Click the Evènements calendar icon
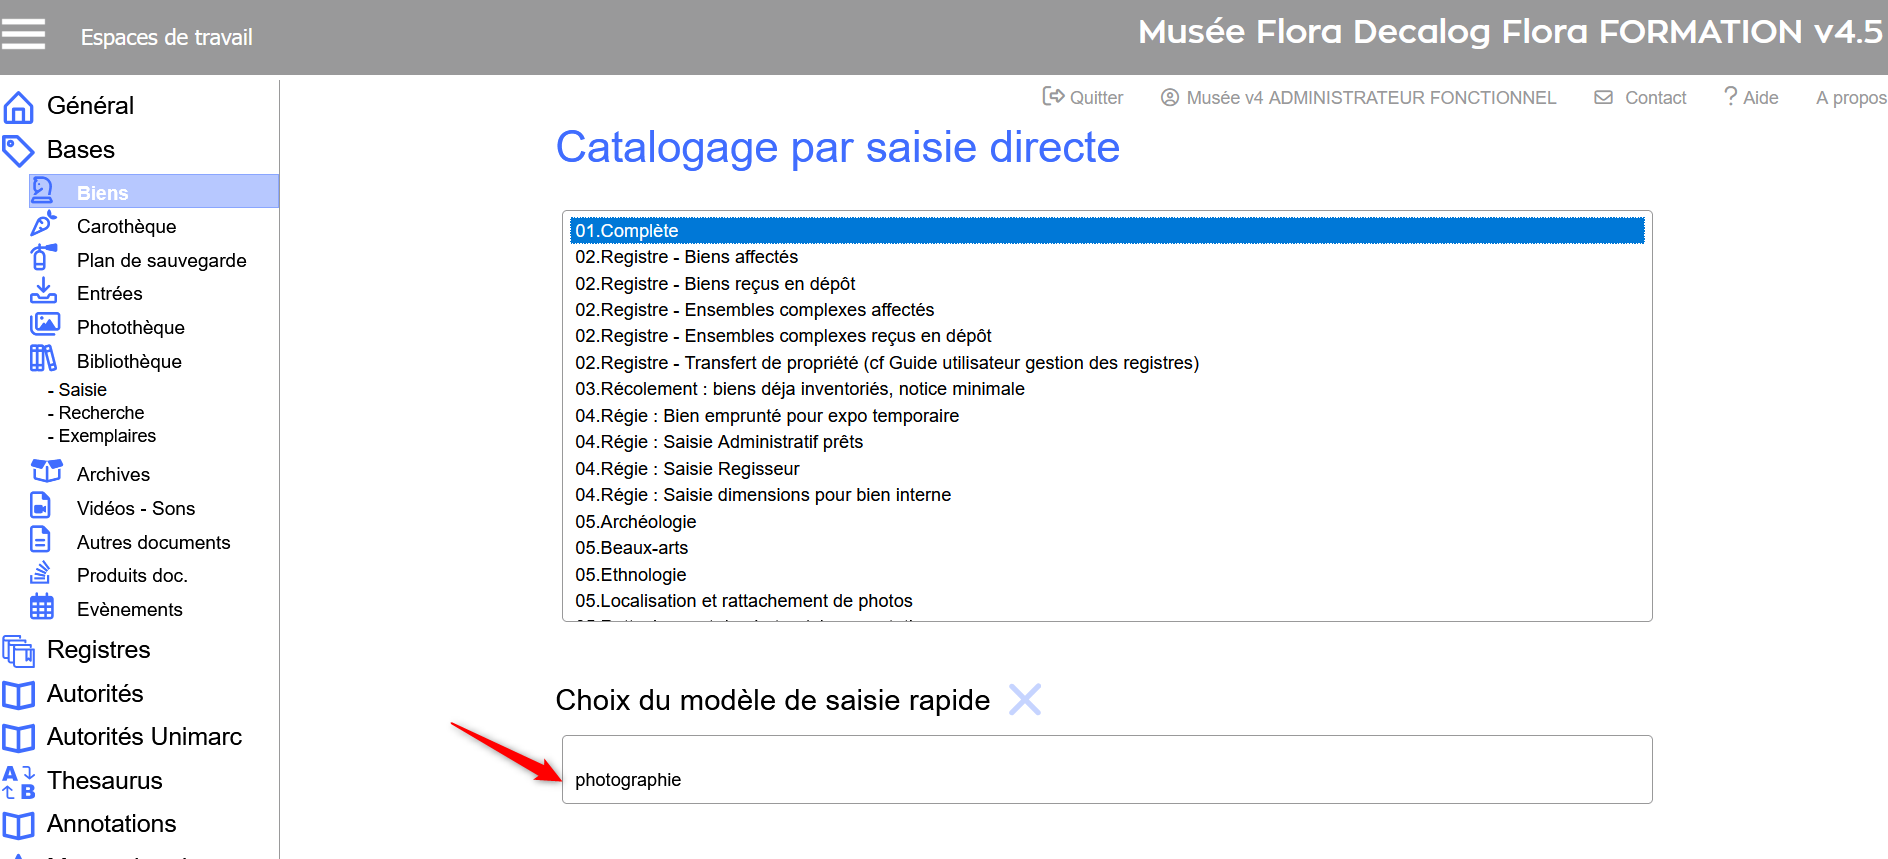Viewport: 1888px width, 859px height. click(x=42, y=607)
